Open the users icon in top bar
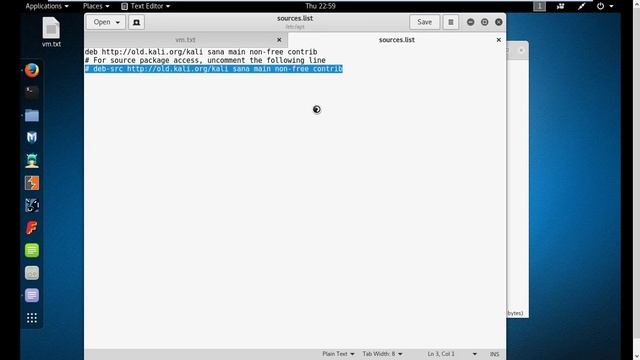Viewport: 640px width, 360px height. (x=560, y=6)
